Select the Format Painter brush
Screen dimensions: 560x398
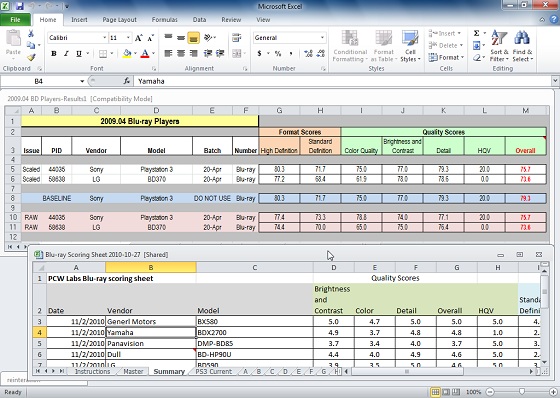[x=31, y=57]
